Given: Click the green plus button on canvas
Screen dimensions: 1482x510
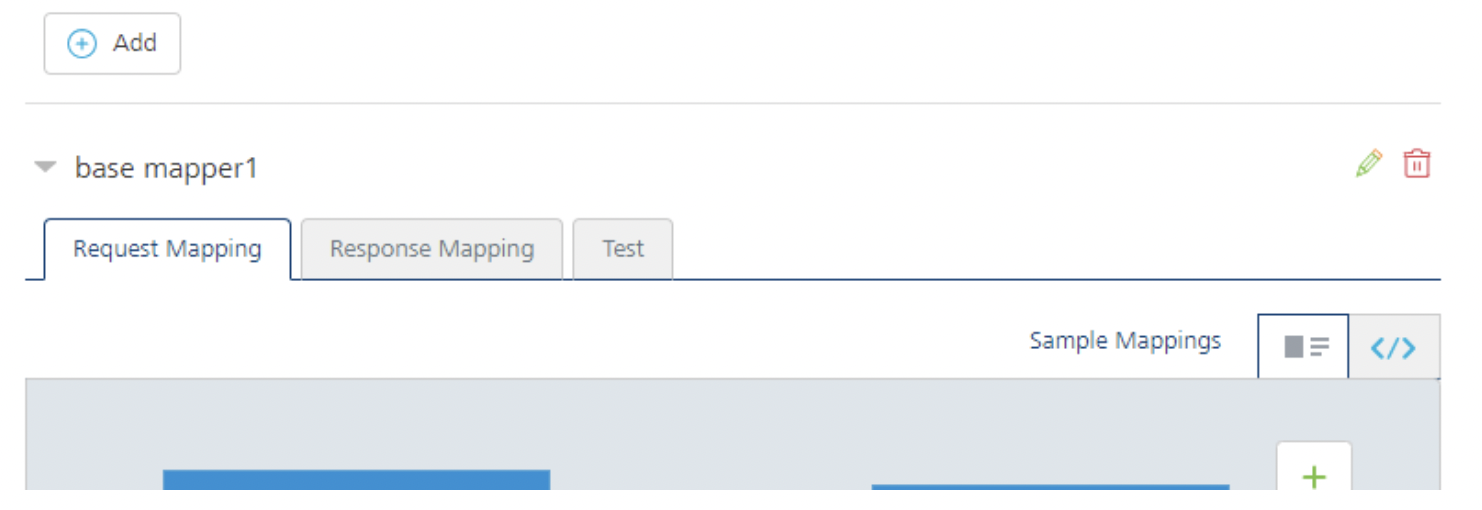Looking at the screenshot, I should [x=1314, y=476].
